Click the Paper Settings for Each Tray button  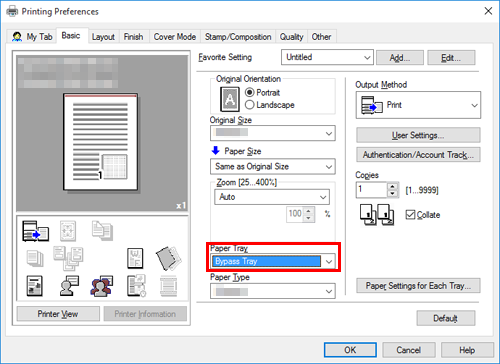pos(418,286)
